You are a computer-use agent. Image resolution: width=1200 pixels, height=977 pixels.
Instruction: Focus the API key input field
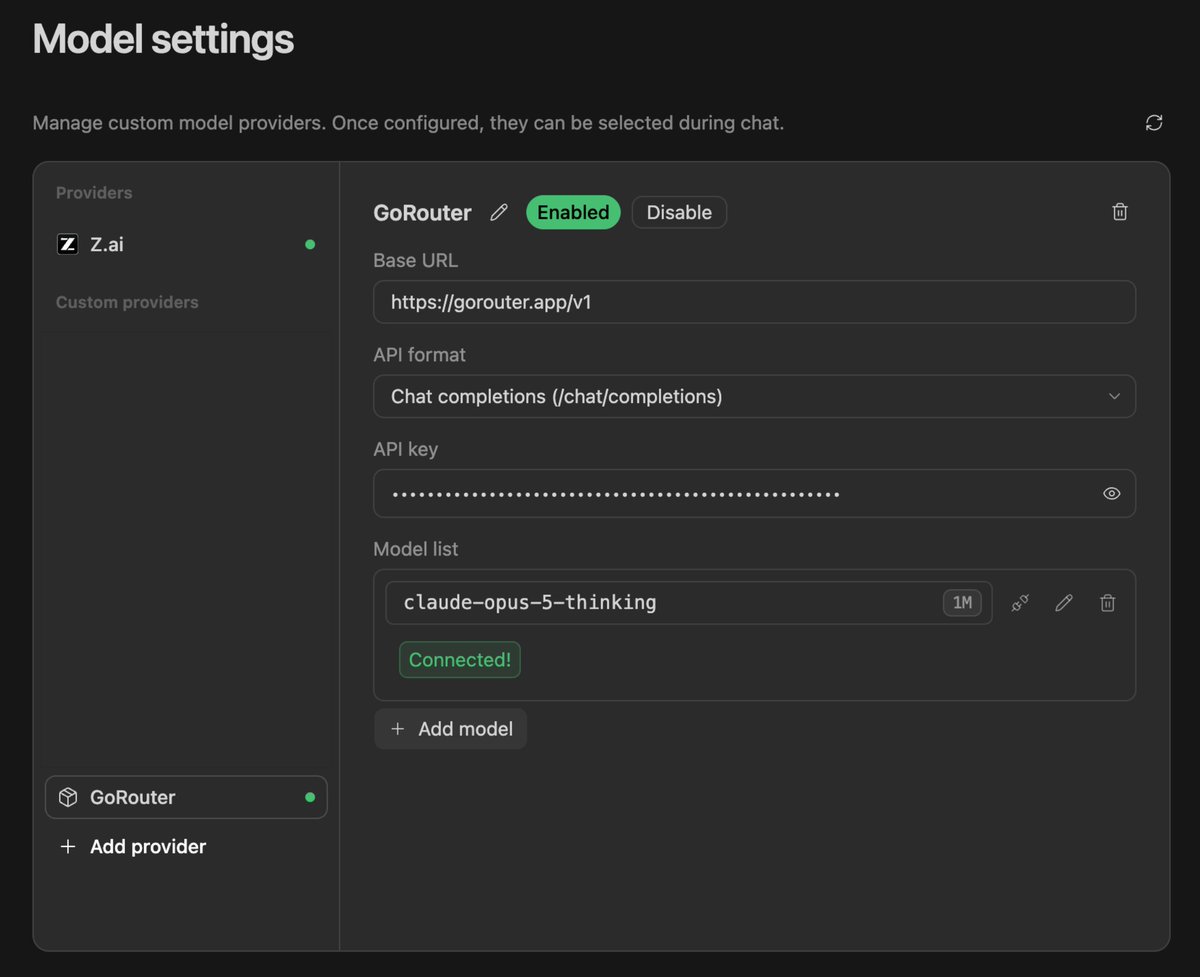pos(754,494)
